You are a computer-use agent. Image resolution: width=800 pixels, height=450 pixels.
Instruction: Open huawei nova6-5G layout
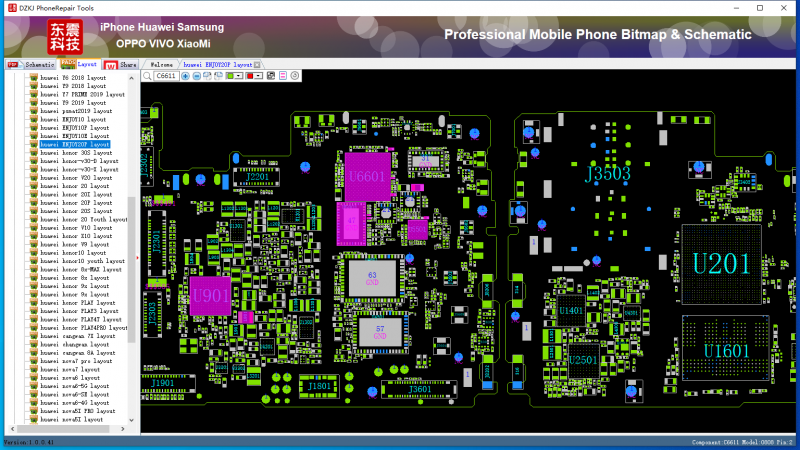point(74,386)
